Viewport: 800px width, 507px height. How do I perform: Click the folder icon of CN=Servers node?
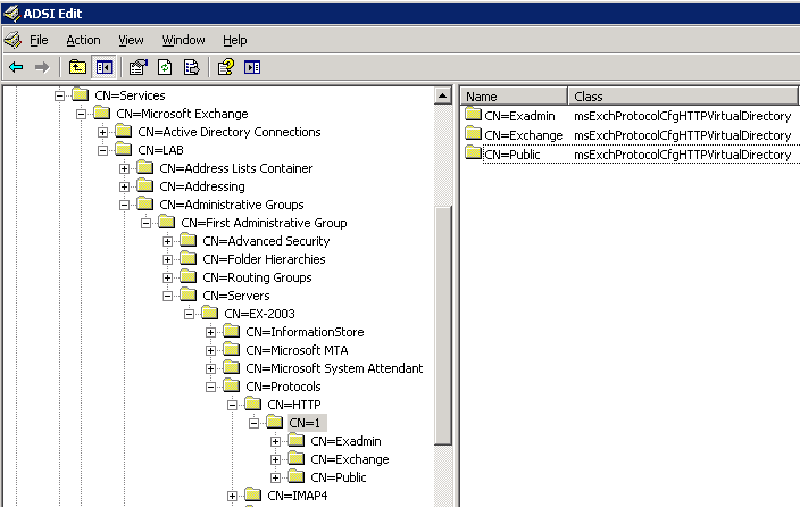pyautogui.click(x=188, y=294)
